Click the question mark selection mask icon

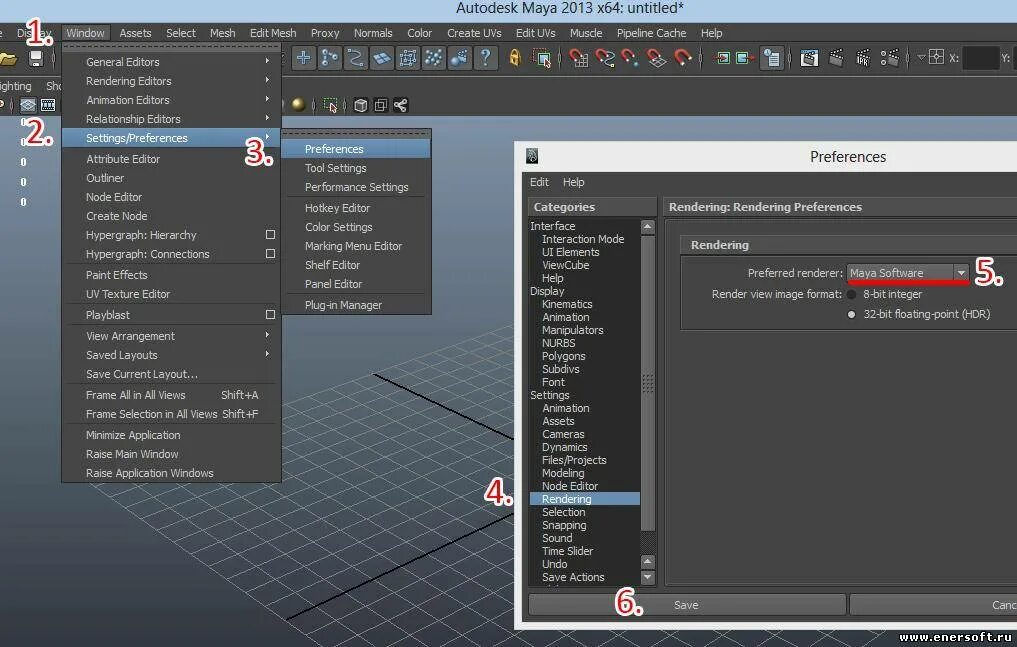(485, 58)
